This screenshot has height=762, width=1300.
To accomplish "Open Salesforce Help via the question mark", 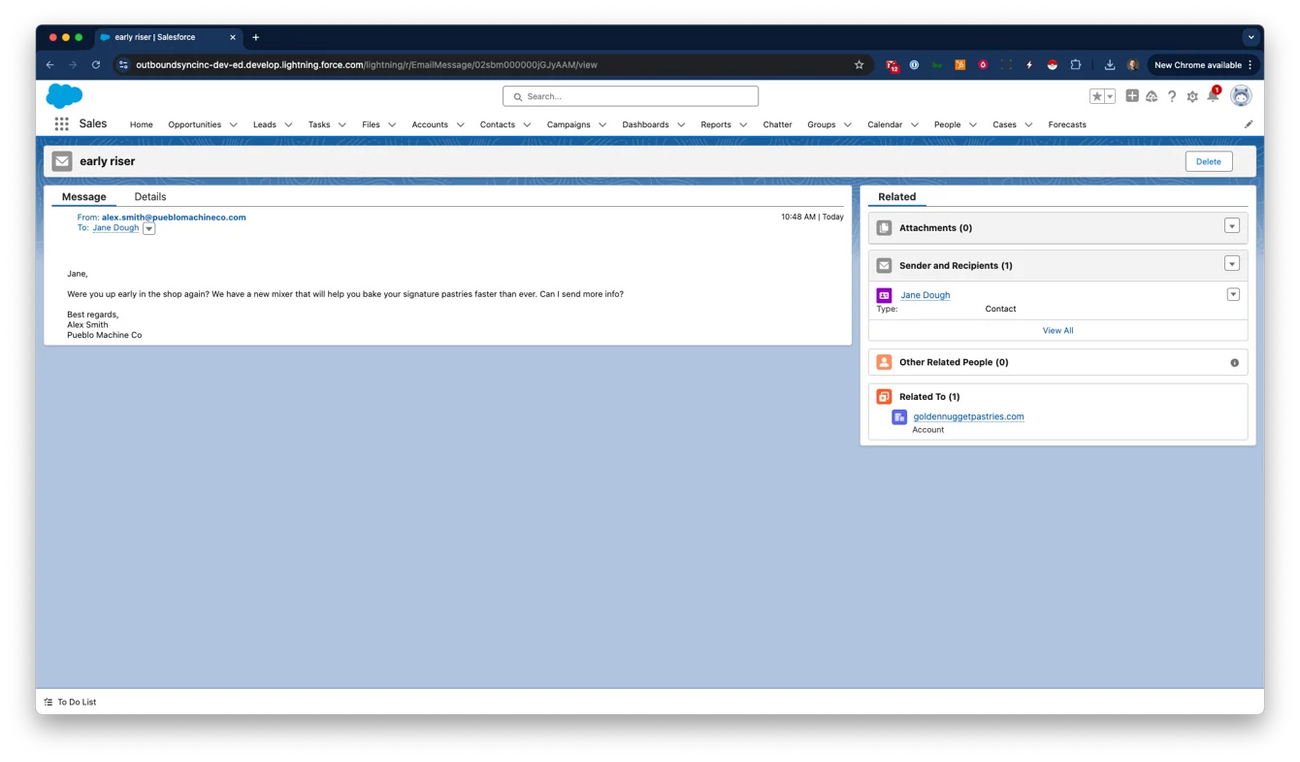I will (x=1172, y=96).
